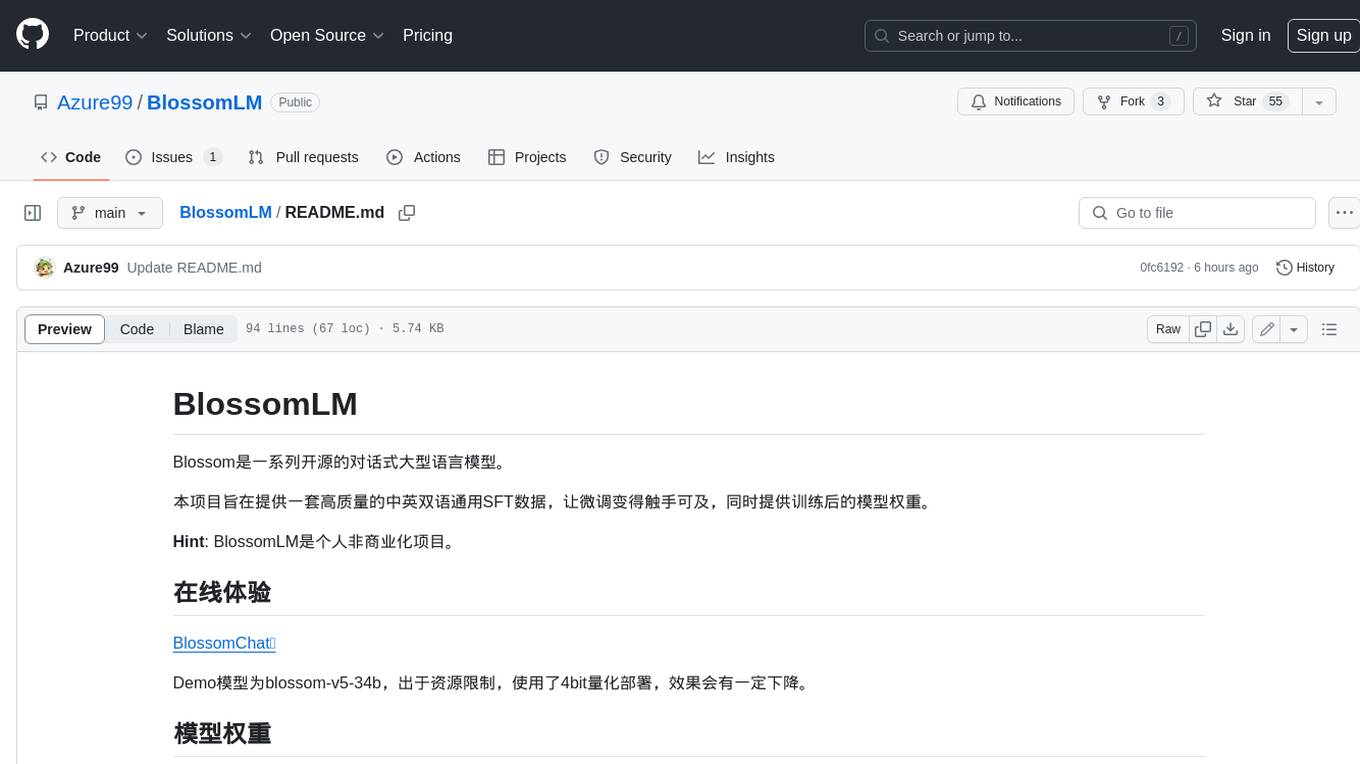Switch to the Code tab
Viewport: 1360px width, 764px height.
71,157
